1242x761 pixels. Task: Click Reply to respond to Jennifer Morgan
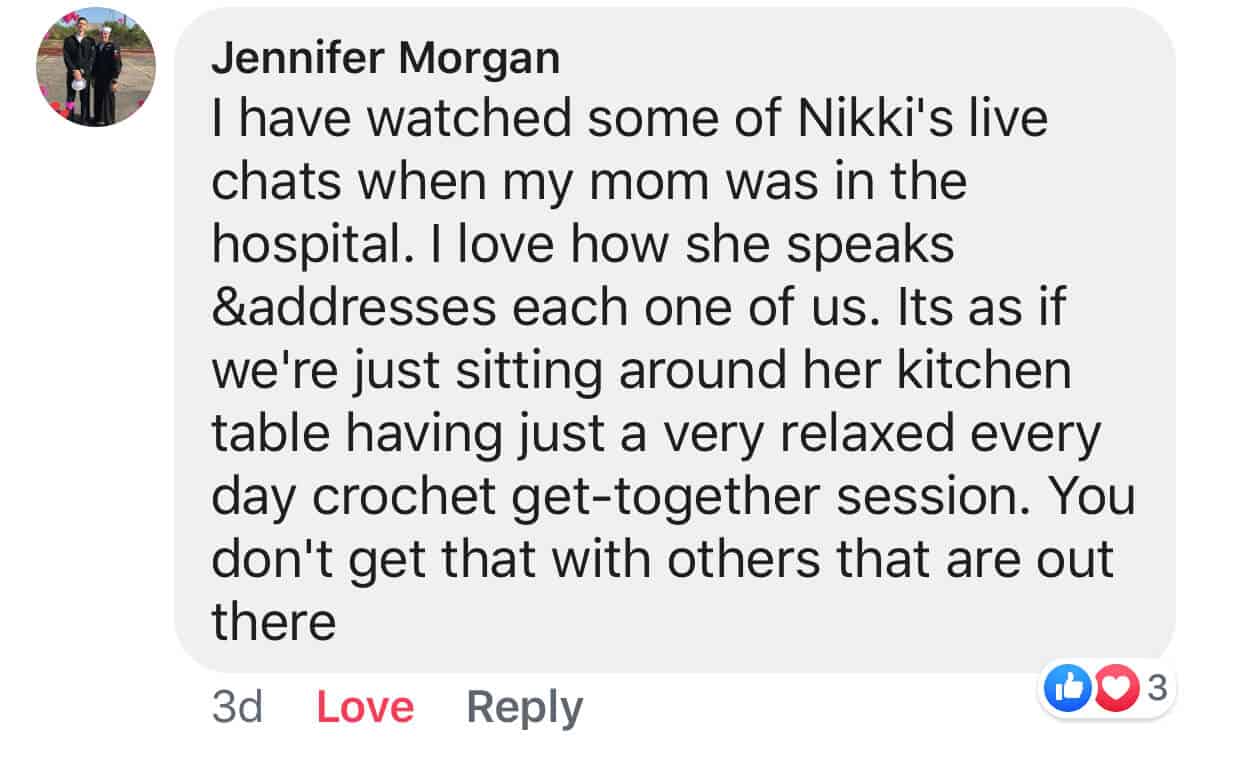523,706
